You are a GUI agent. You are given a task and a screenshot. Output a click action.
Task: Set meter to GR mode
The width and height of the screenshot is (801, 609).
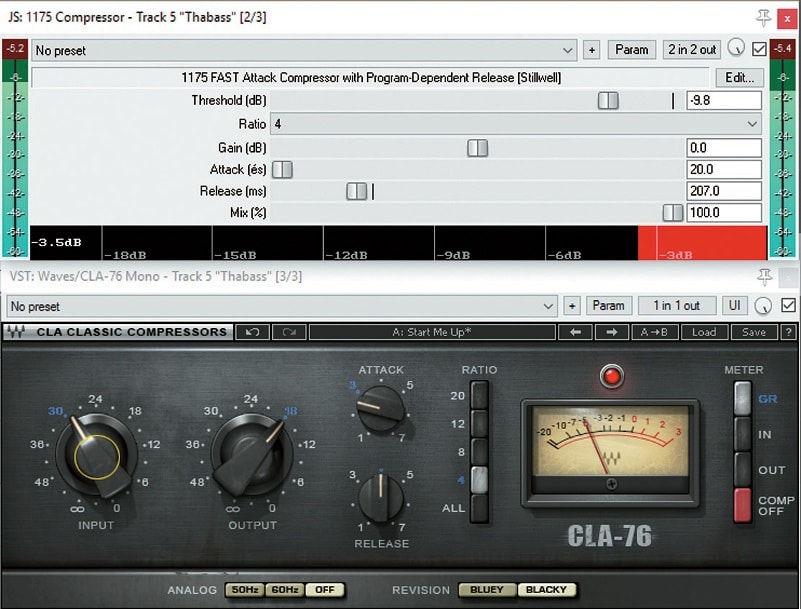(742, 399)
